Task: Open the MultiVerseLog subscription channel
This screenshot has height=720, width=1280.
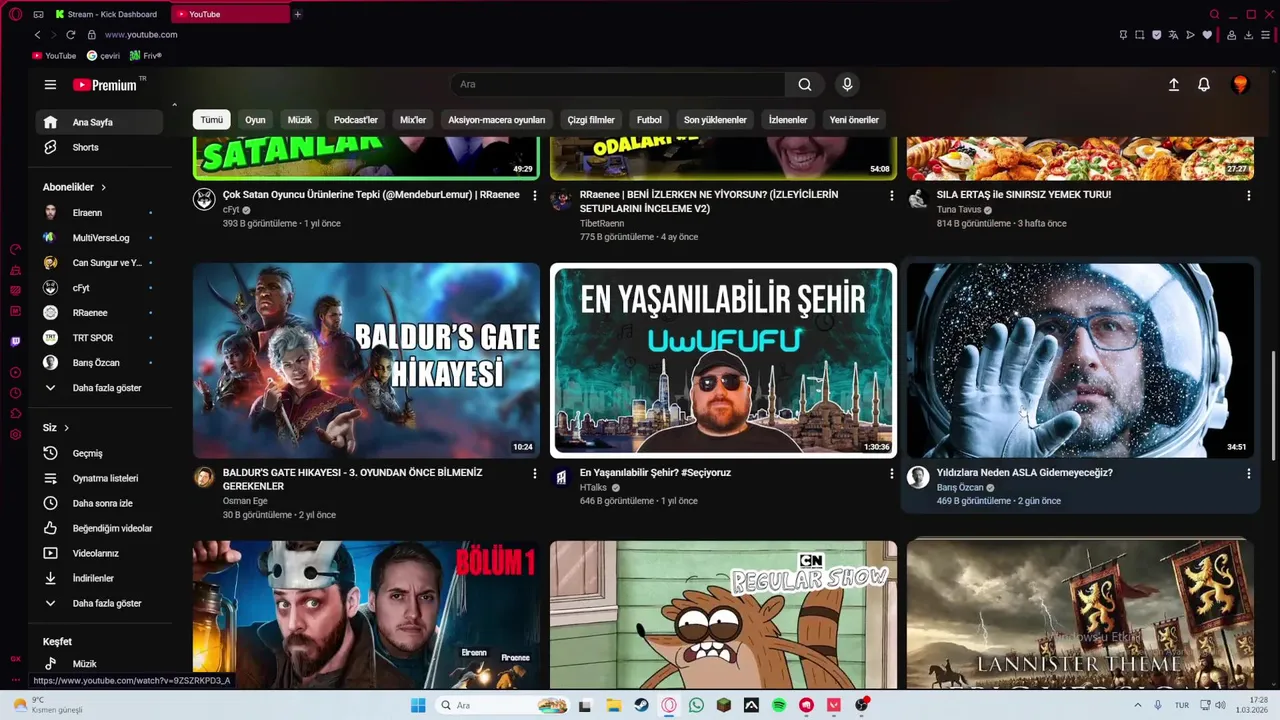Action: (99, 238)
